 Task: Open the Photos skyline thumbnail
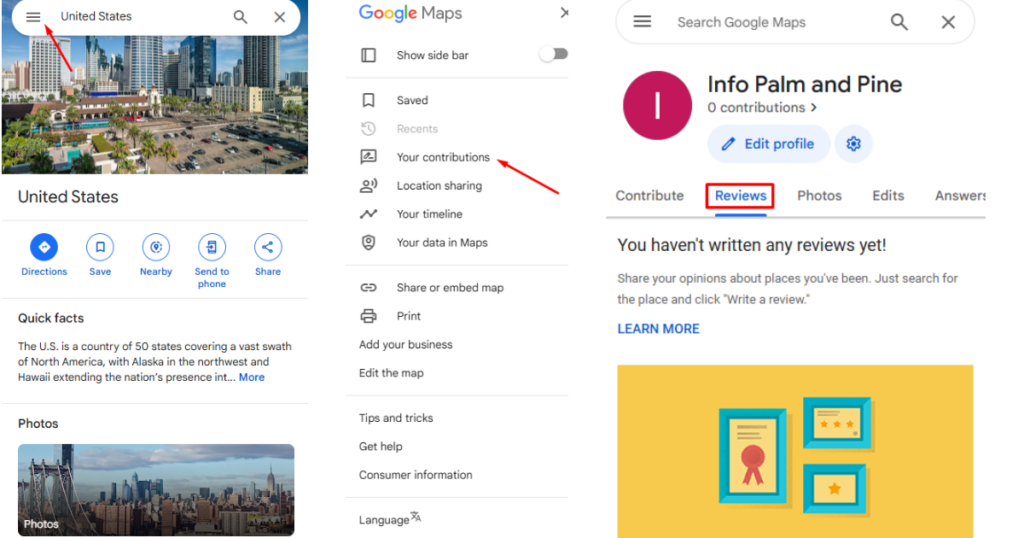[156, 490]
